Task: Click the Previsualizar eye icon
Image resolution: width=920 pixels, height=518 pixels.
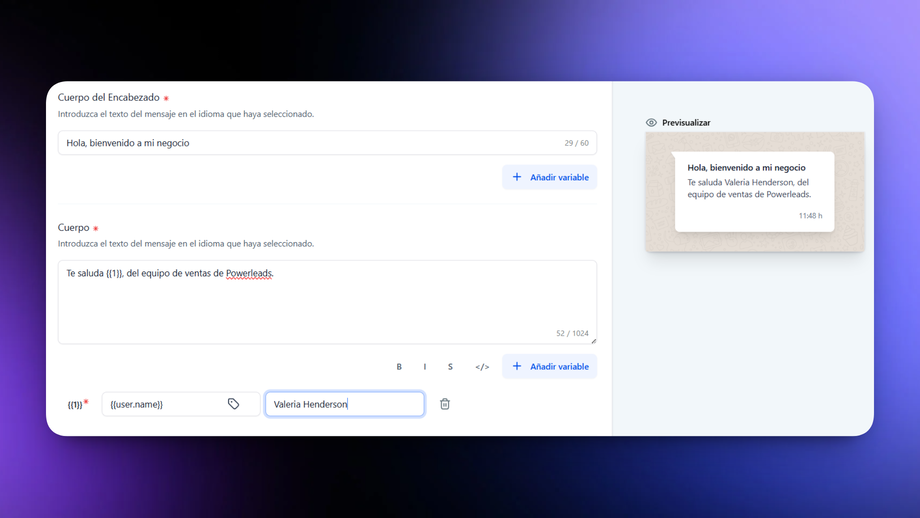Action: point(651,123)
